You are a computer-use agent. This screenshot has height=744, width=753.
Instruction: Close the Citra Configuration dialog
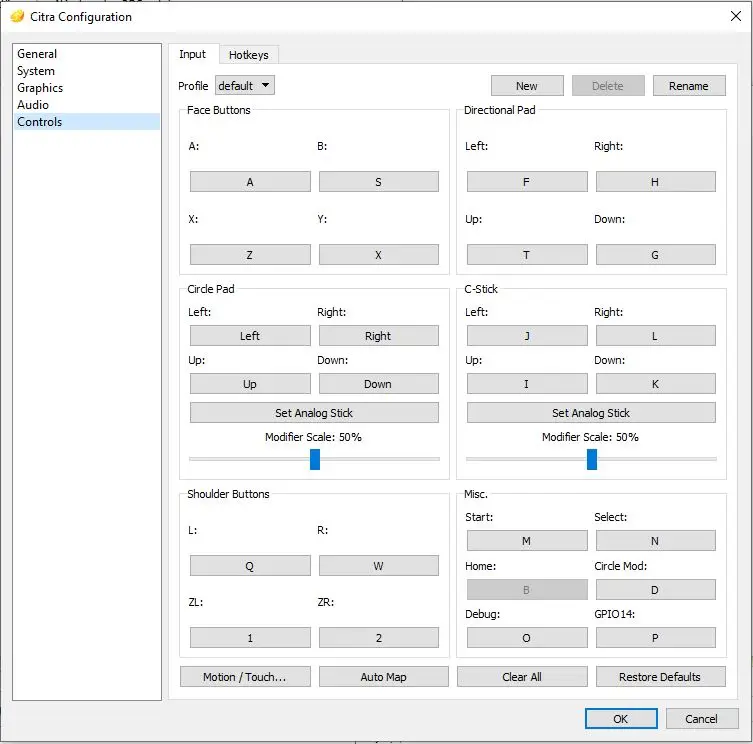click(736, 16)
